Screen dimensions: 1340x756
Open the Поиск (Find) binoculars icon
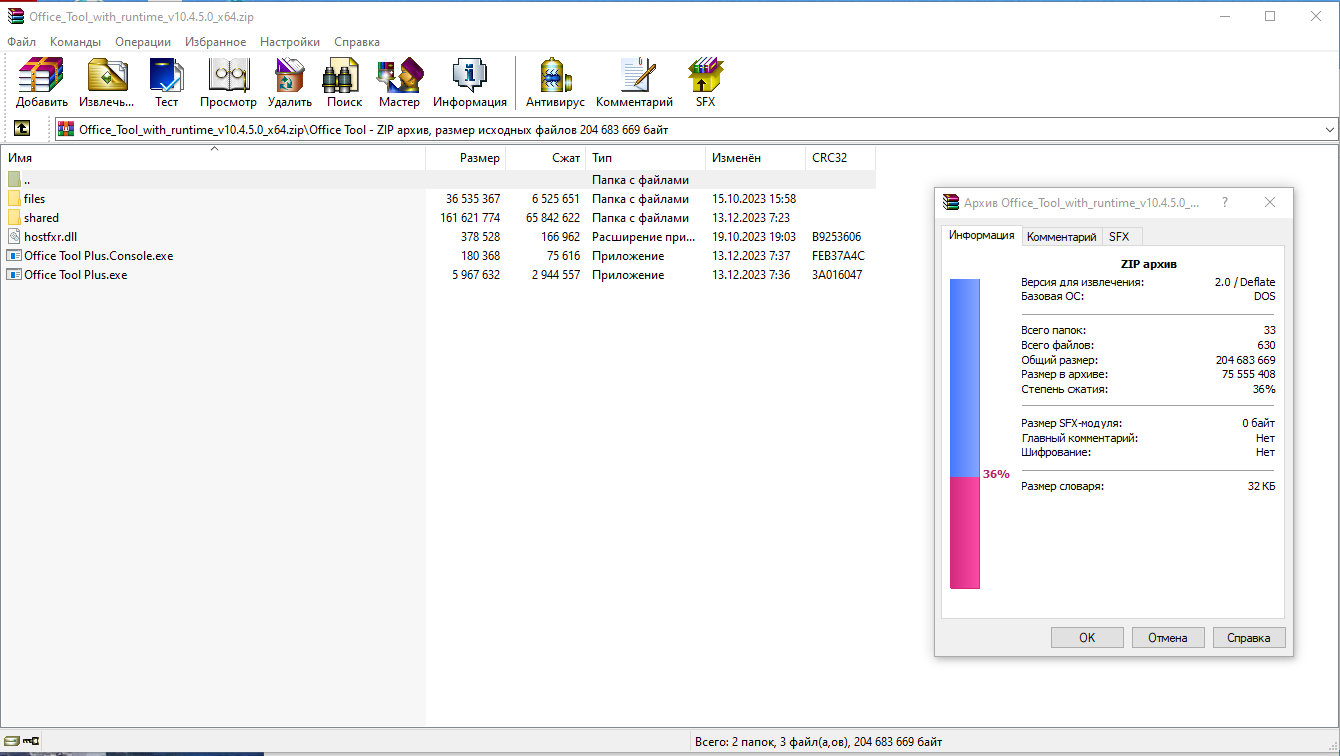[x=344, y=83]
